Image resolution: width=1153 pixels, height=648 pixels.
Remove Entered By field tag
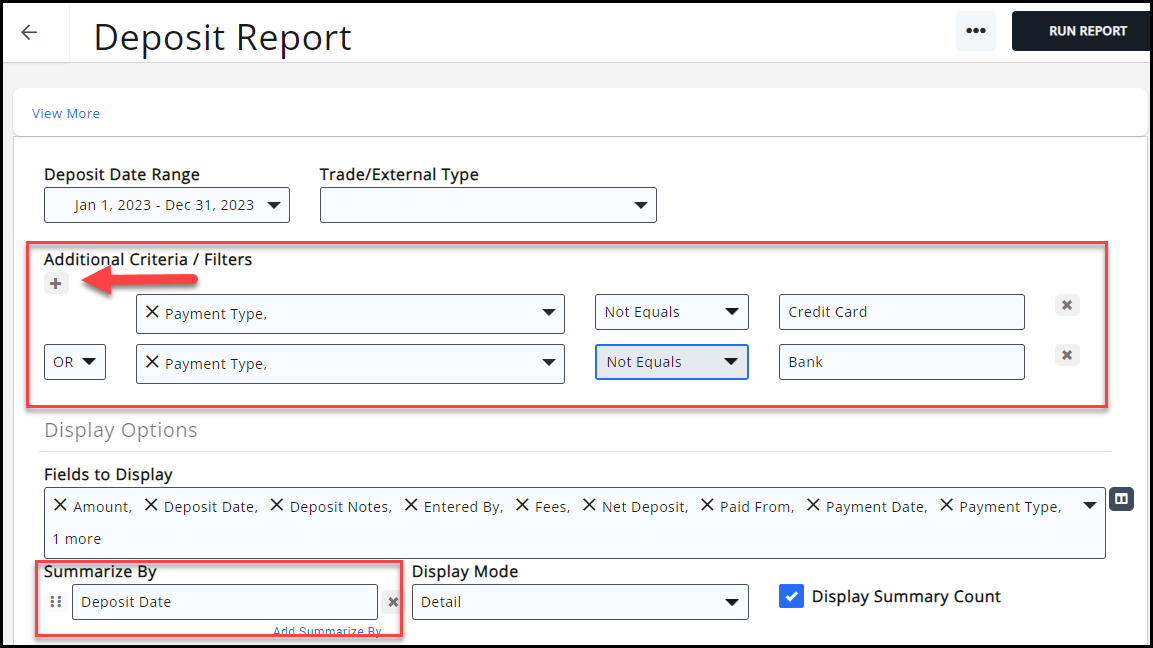[x=411, y=506]
